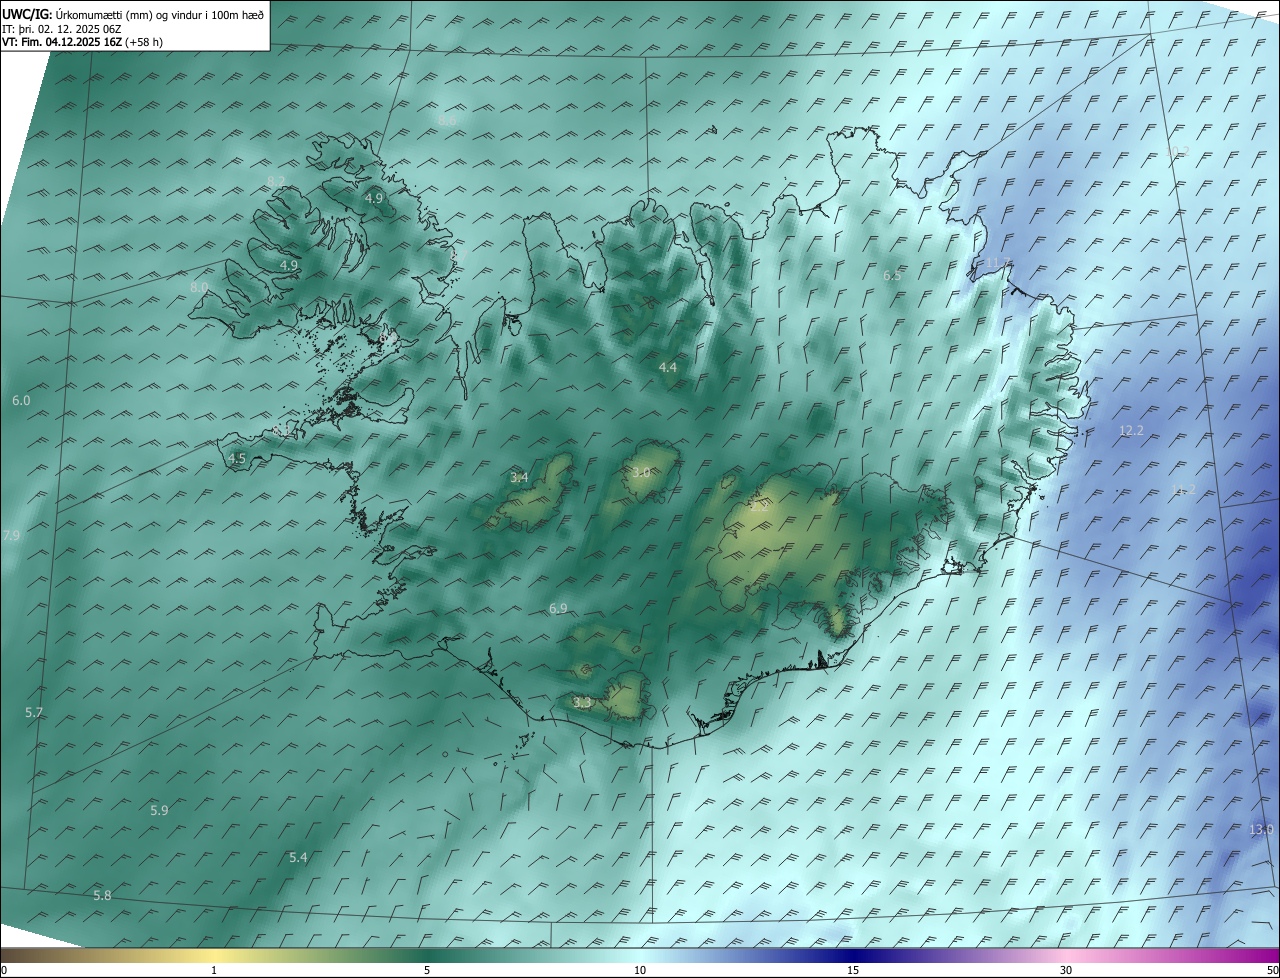Viewport: 1280px width, 978px height.
Task: Click the 10.2 value label on the map
Action: point(1179,152)
